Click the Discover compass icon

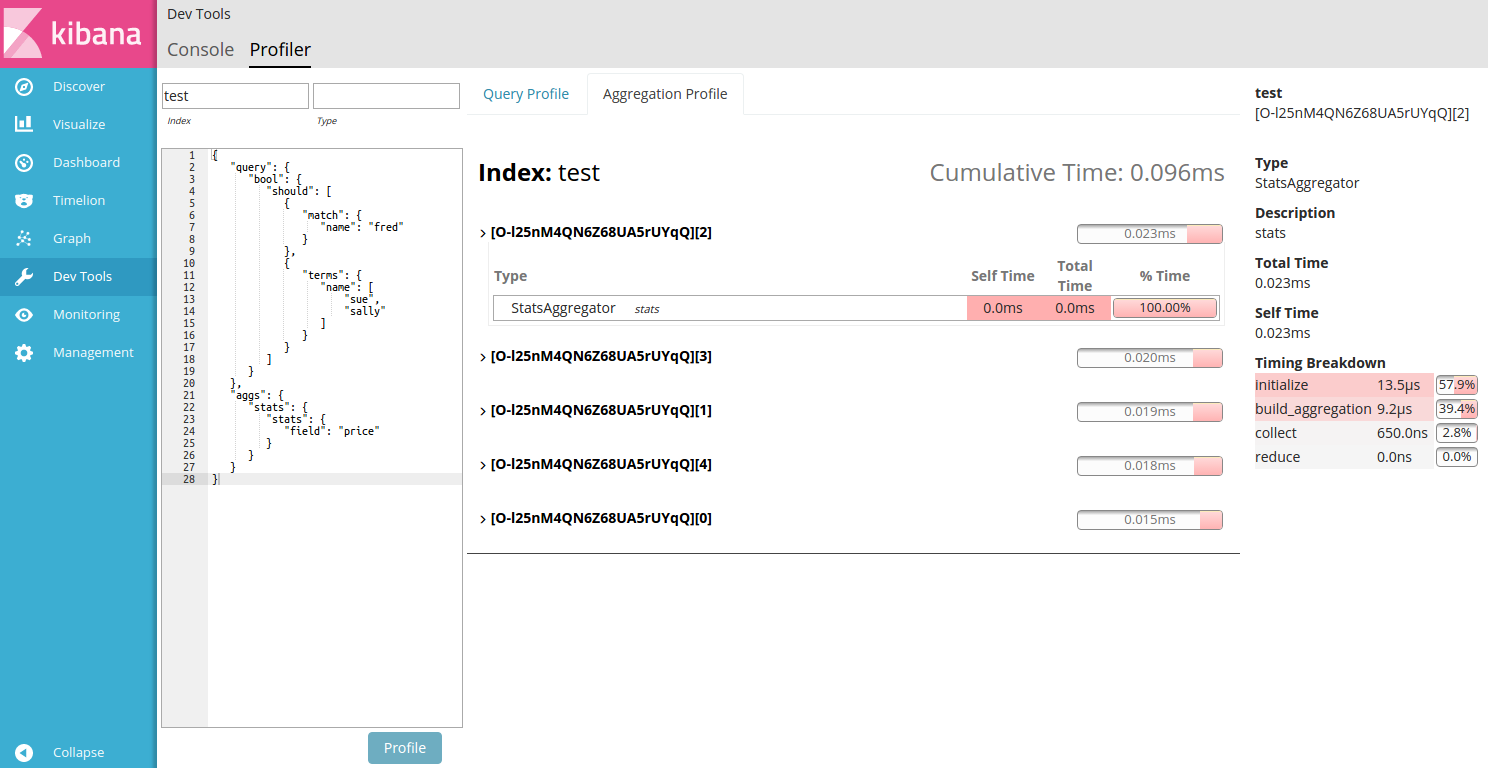25,87
